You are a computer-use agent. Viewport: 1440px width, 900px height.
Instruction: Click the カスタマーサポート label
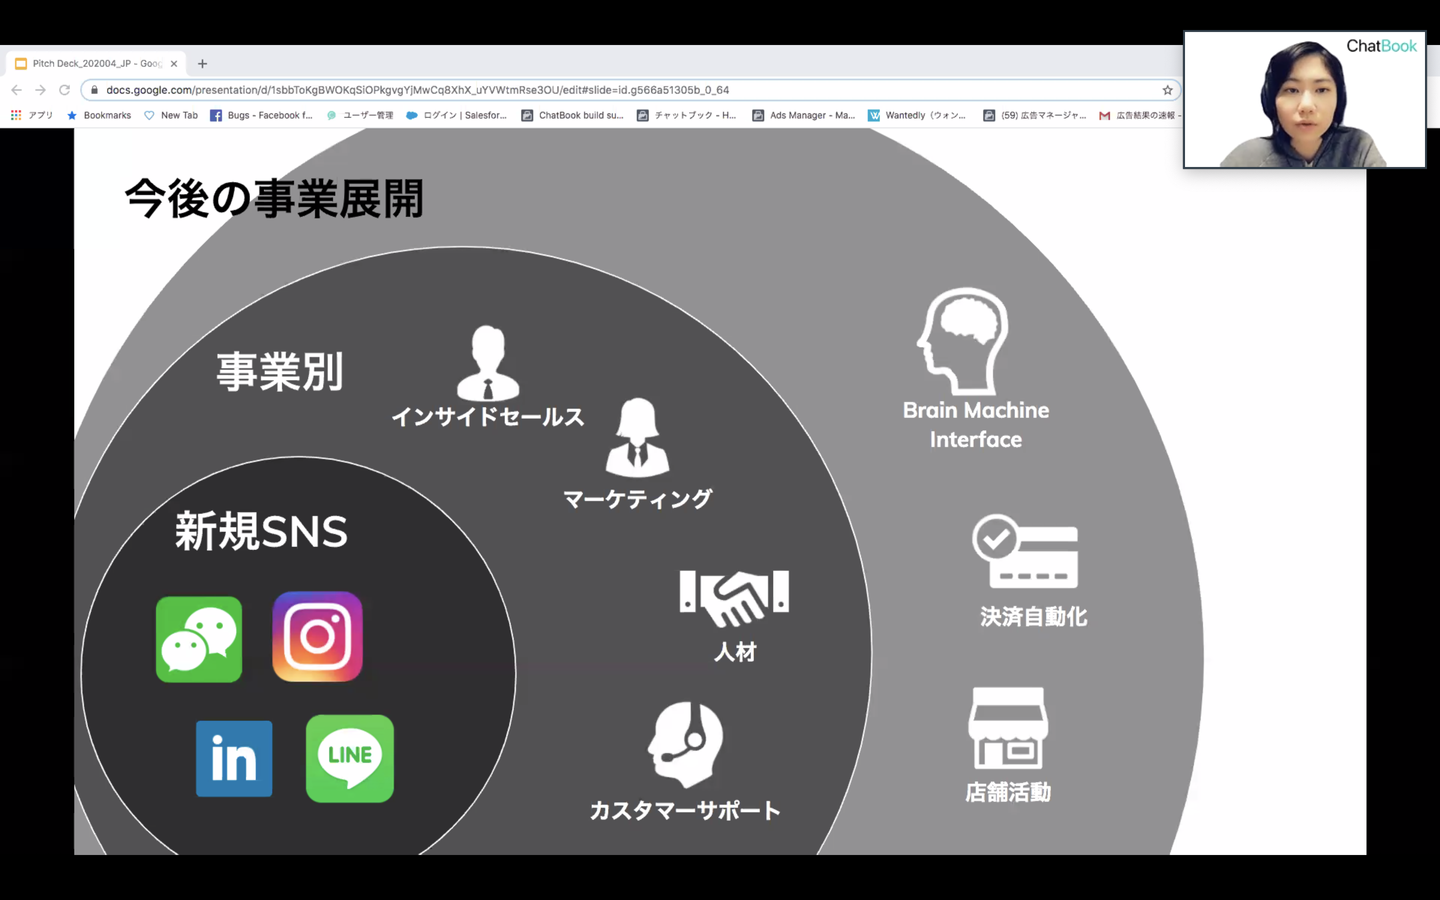pos(685,810)
